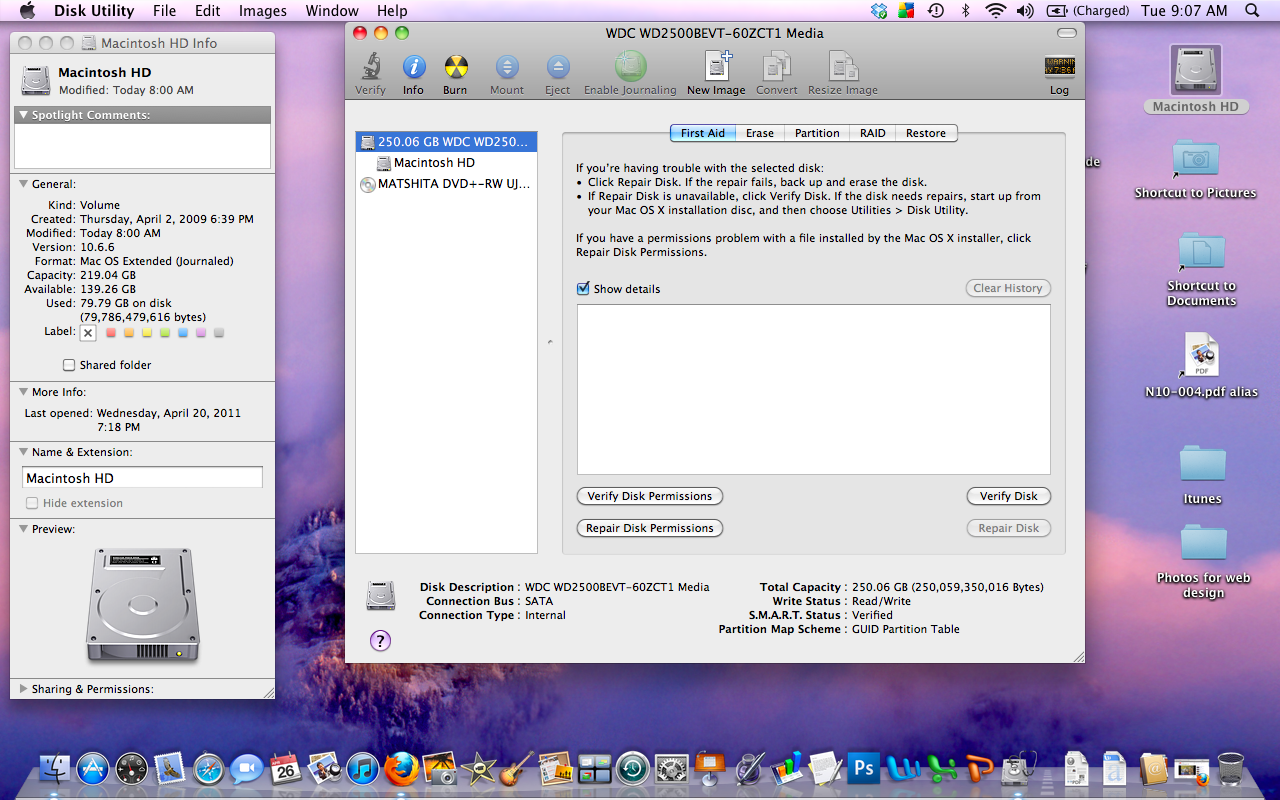Click the Enable Journaling toolbar icon
The image size is (1280, 800).
[630, 67]
